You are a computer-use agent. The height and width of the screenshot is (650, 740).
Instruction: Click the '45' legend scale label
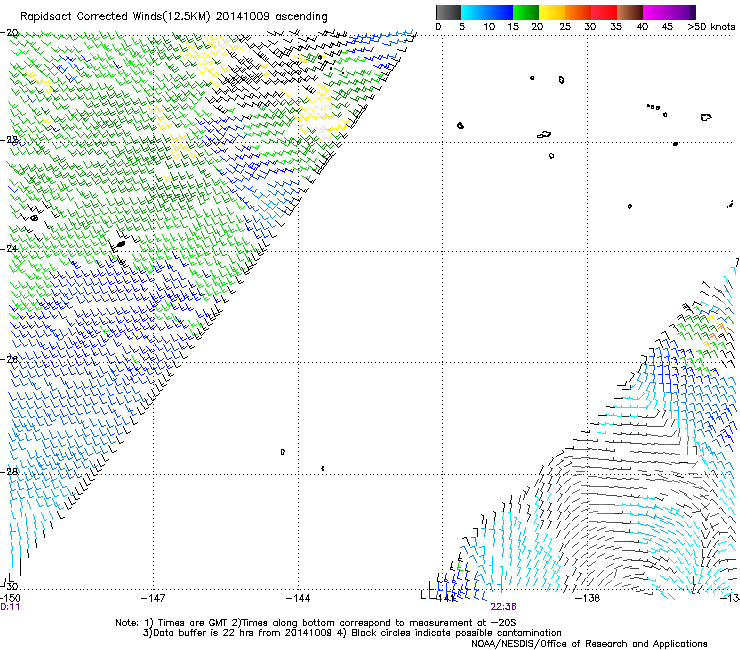667,27
